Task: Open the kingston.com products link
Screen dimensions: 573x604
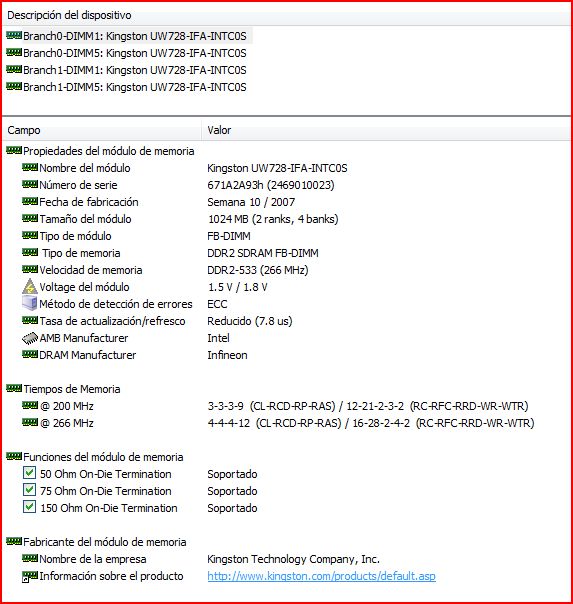Action: coord(322,576)
